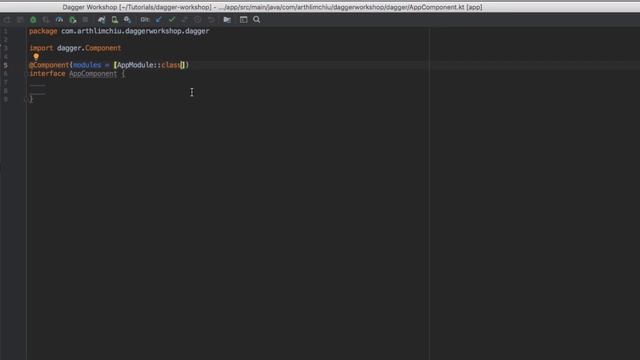Click the AppComponent.kt window title path
The width and height of the screenshot is (640, 360).
[272, 7]
